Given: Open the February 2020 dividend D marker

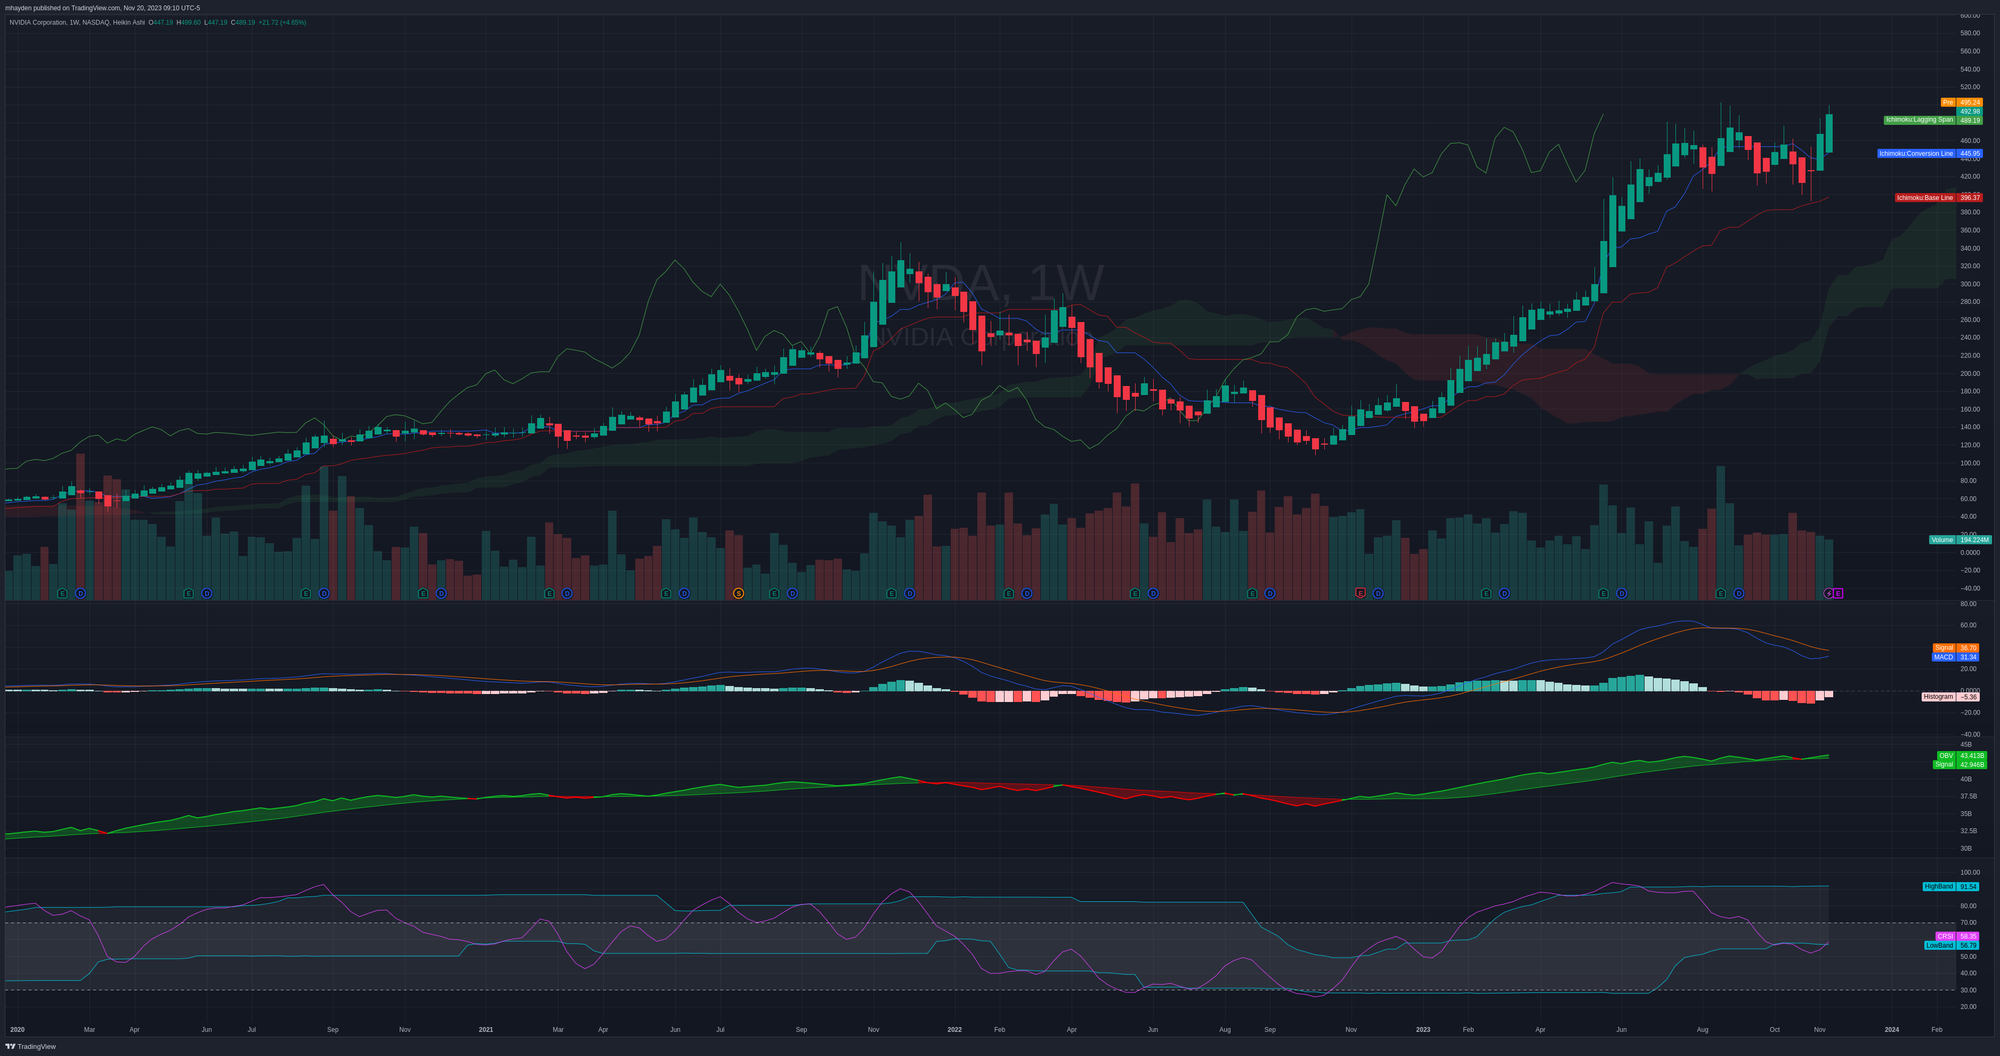Looking at the screenshot, I should pos(81,593).
